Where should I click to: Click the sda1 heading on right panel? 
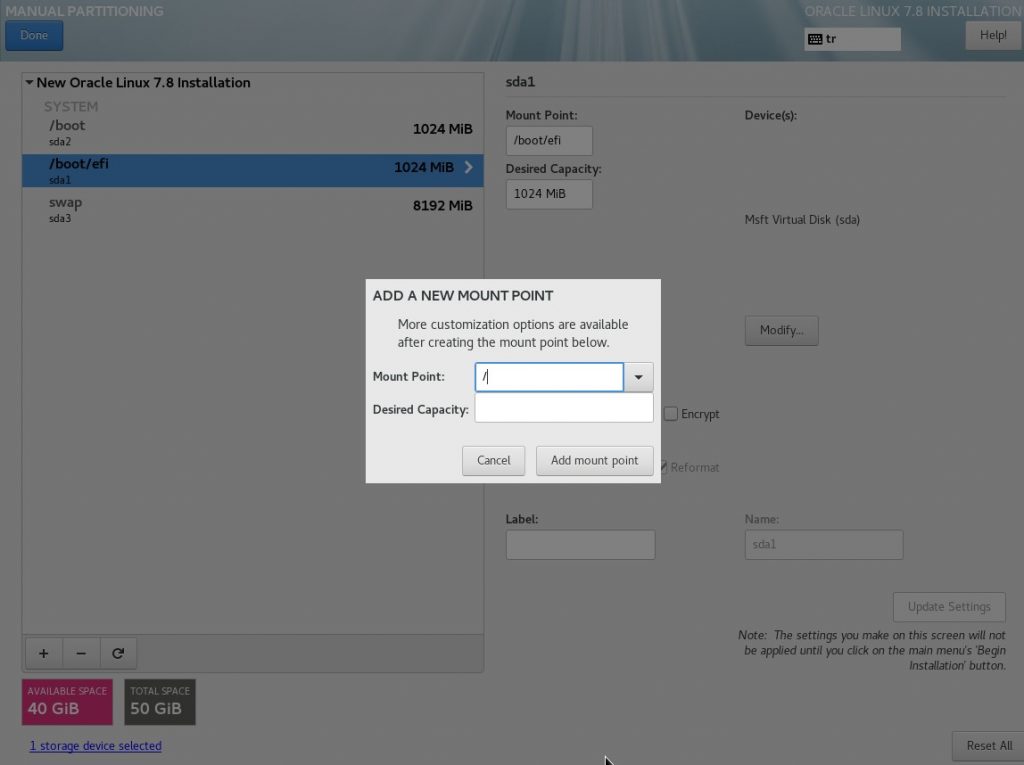pyautogui.click(x=520, y=82)
